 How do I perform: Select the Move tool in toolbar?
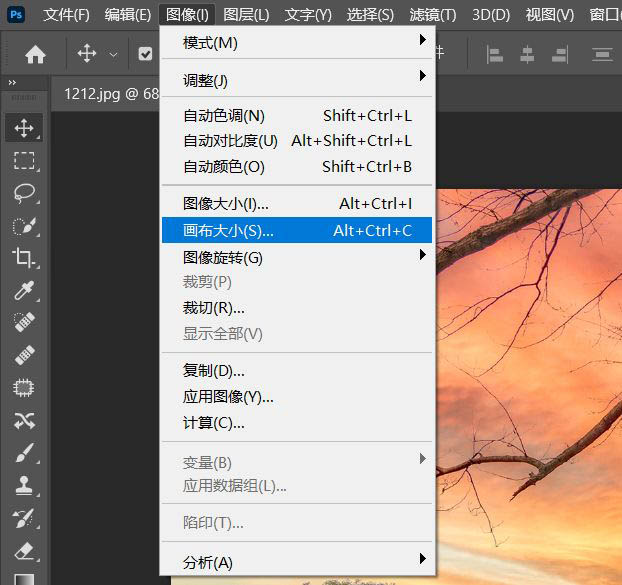[25, 127]
